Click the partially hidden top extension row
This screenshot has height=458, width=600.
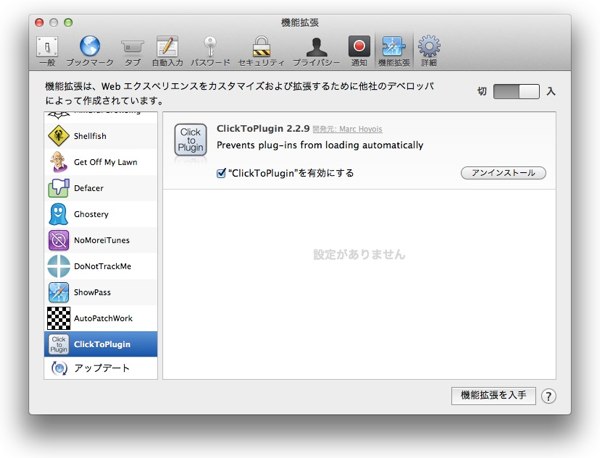[101, 116]
